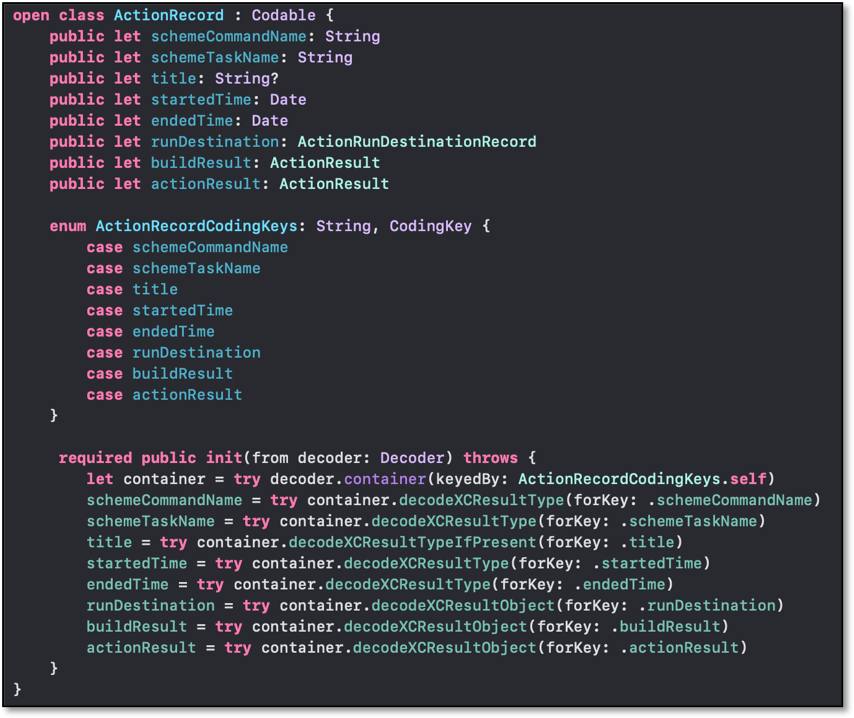The image size is (854, 718).
Task: Click the ActionRecordCodingKeys enum declaration name
Action: click(200, 226)
